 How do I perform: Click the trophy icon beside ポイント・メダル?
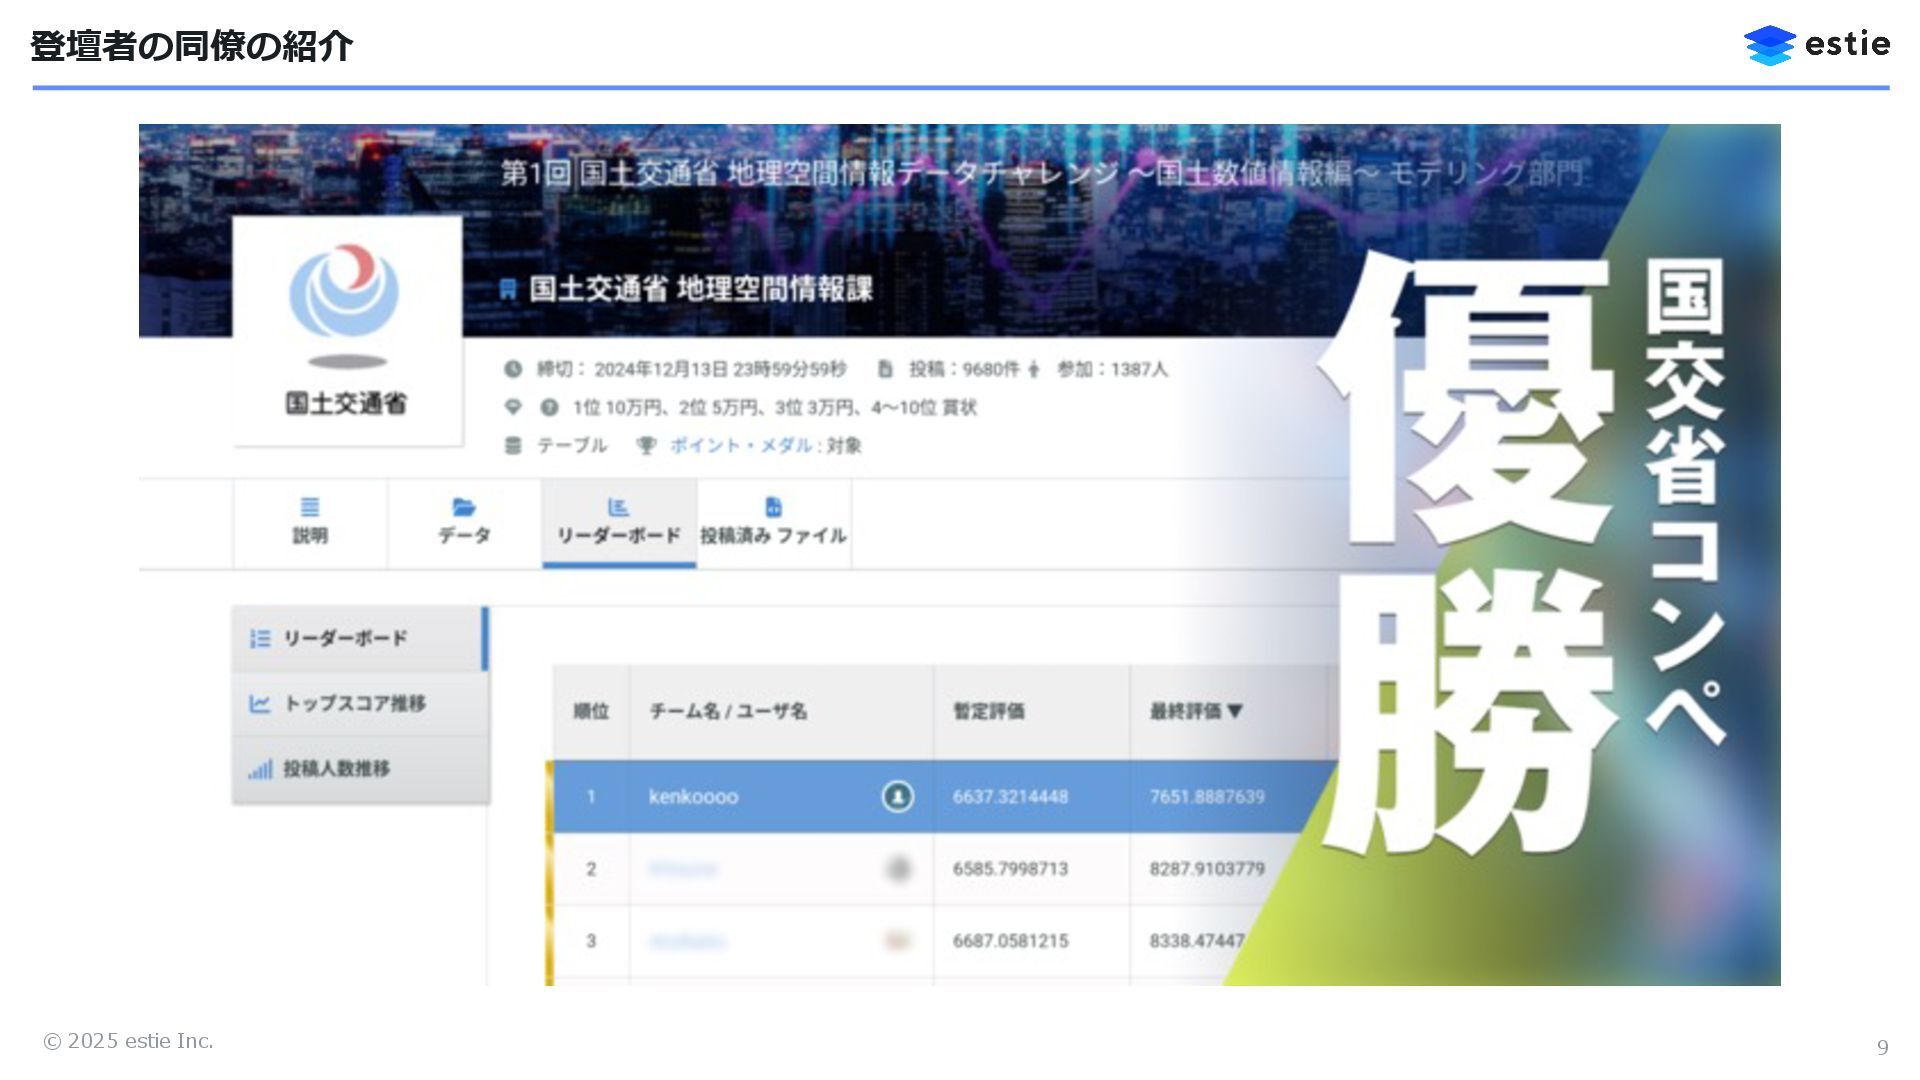[646, 445]
